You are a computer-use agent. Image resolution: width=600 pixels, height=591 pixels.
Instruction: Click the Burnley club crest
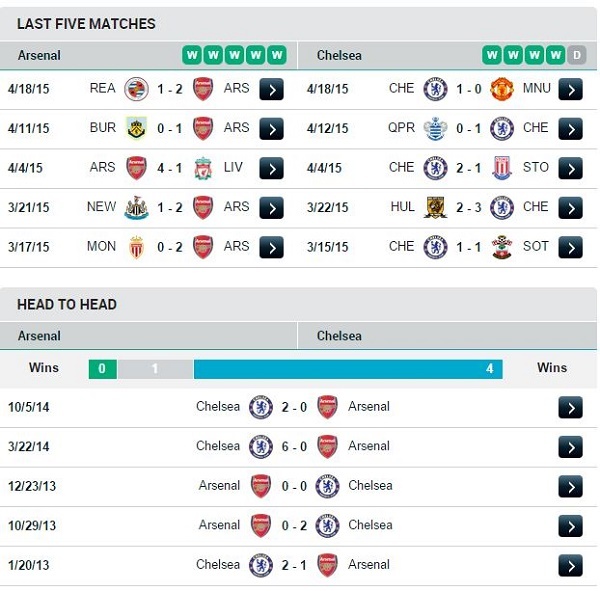136,129
